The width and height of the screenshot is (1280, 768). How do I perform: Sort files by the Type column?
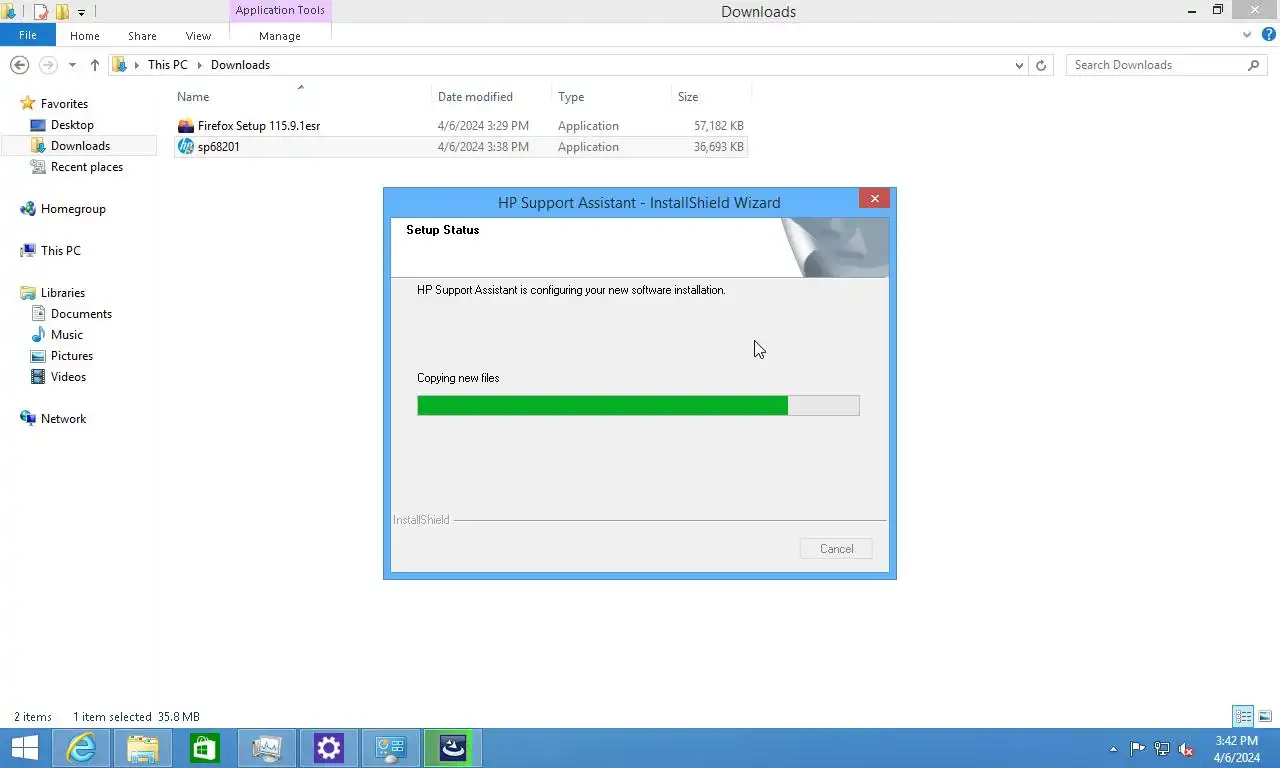coord(571,97)
